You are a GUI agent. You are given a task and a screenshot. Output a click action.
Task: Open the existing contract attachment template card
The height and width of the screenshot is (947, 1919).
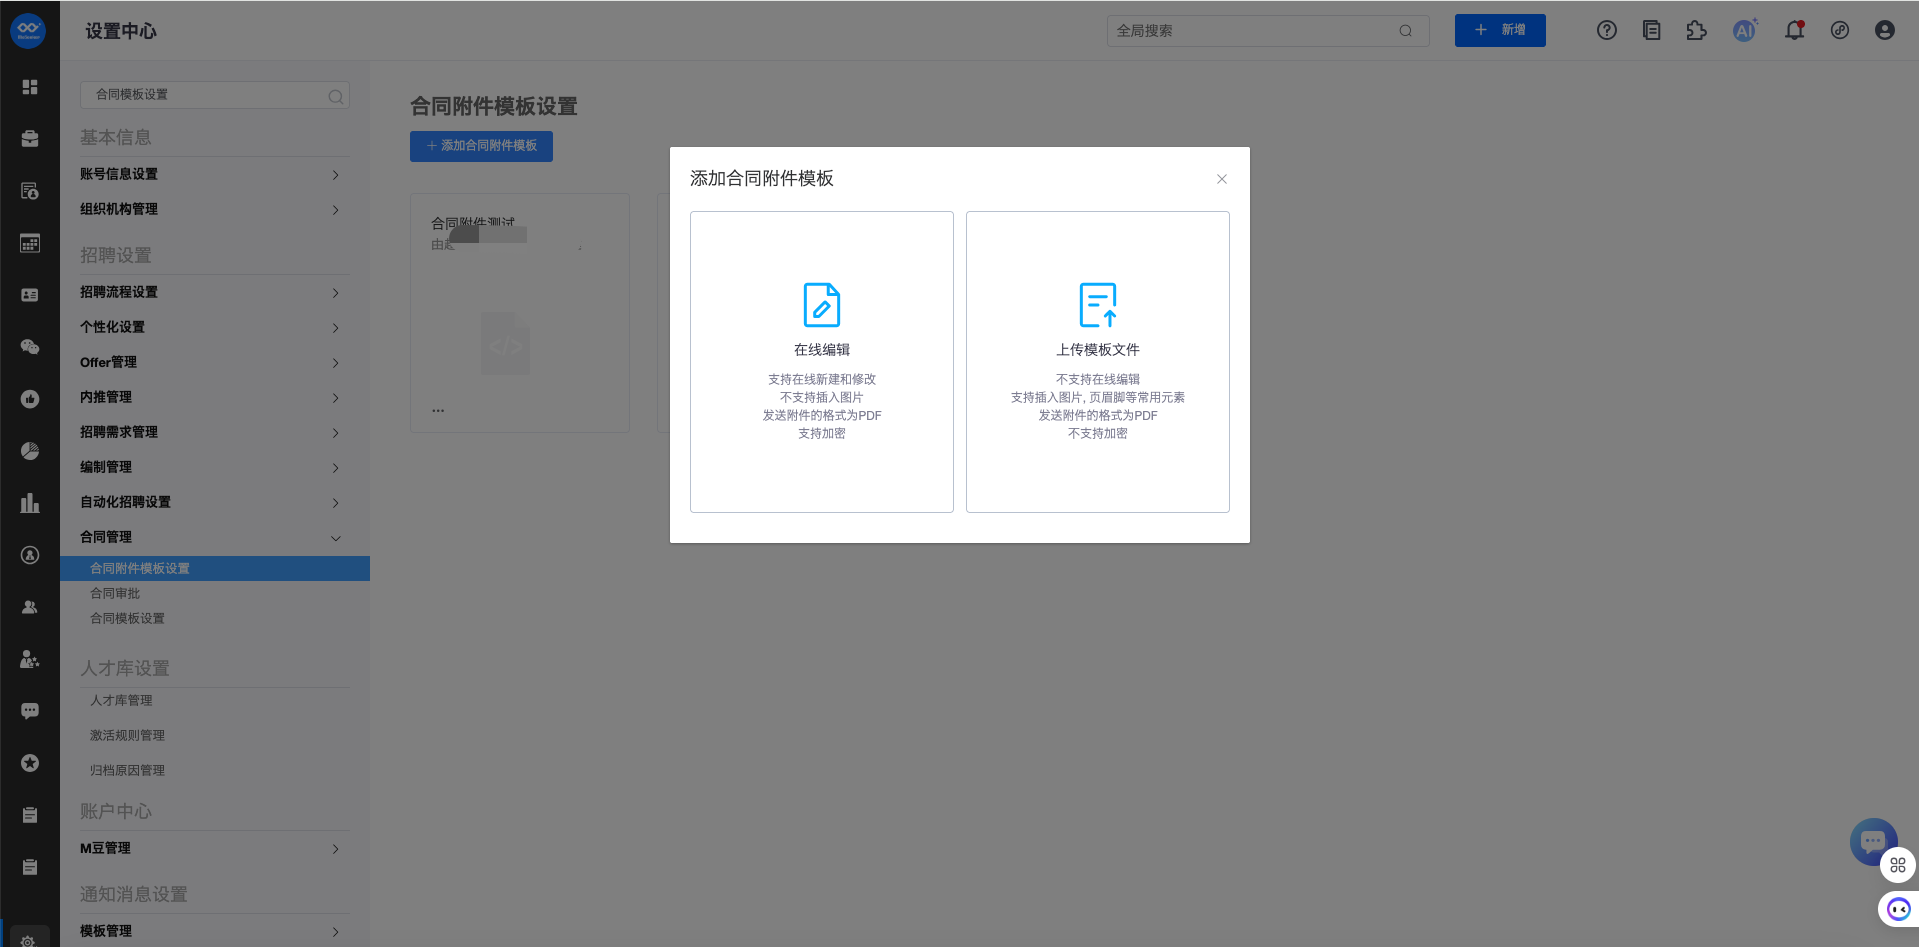[520, 313]
